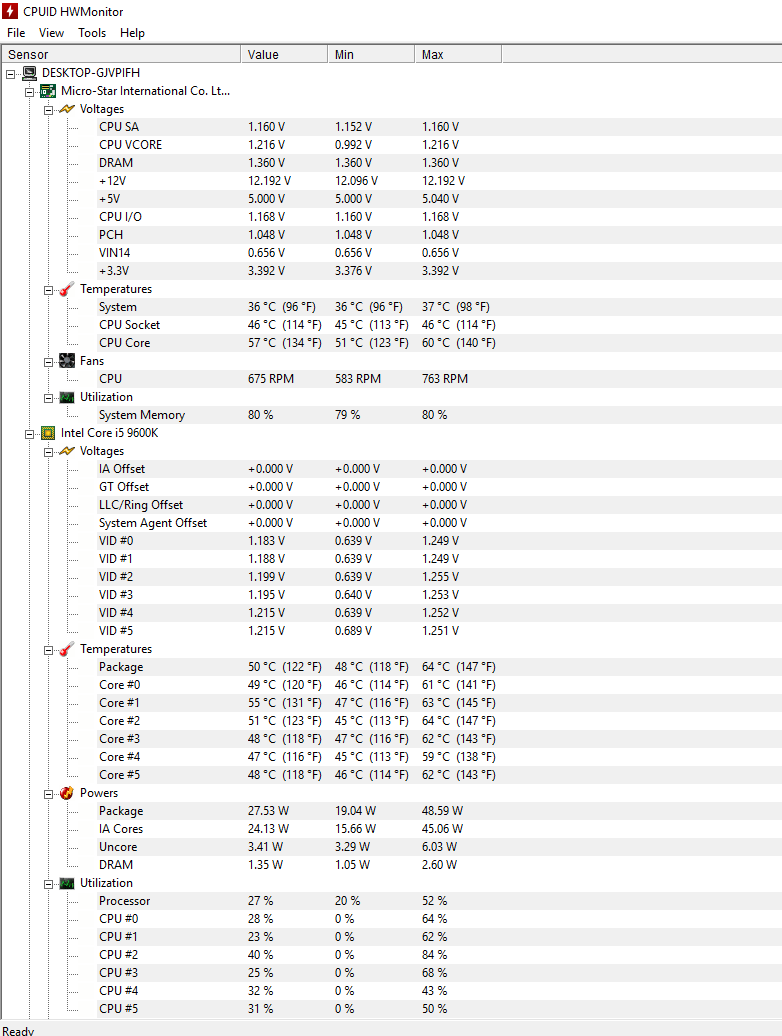Select the CPU Socket temperature row
The height and width of the screenshot is (1036, 782).
(439, 324)
